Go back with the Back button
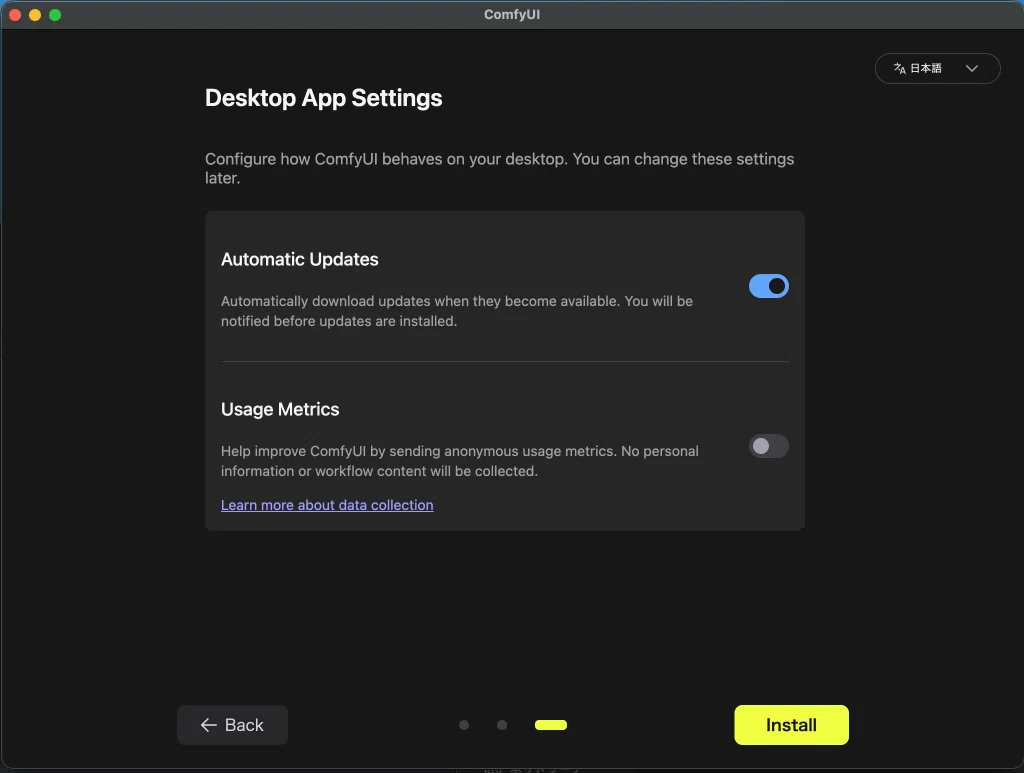Viewport: 1024px width, 773px height. pos(232,725)
